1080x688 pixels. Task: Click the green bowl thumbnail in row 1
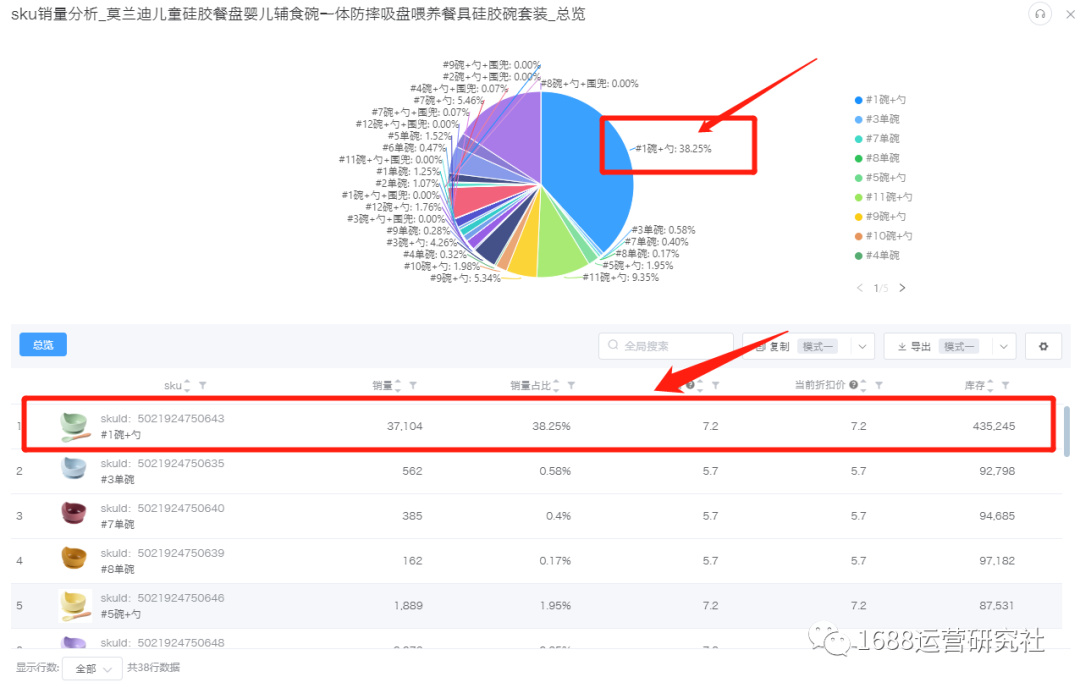[x=73, y=425]
